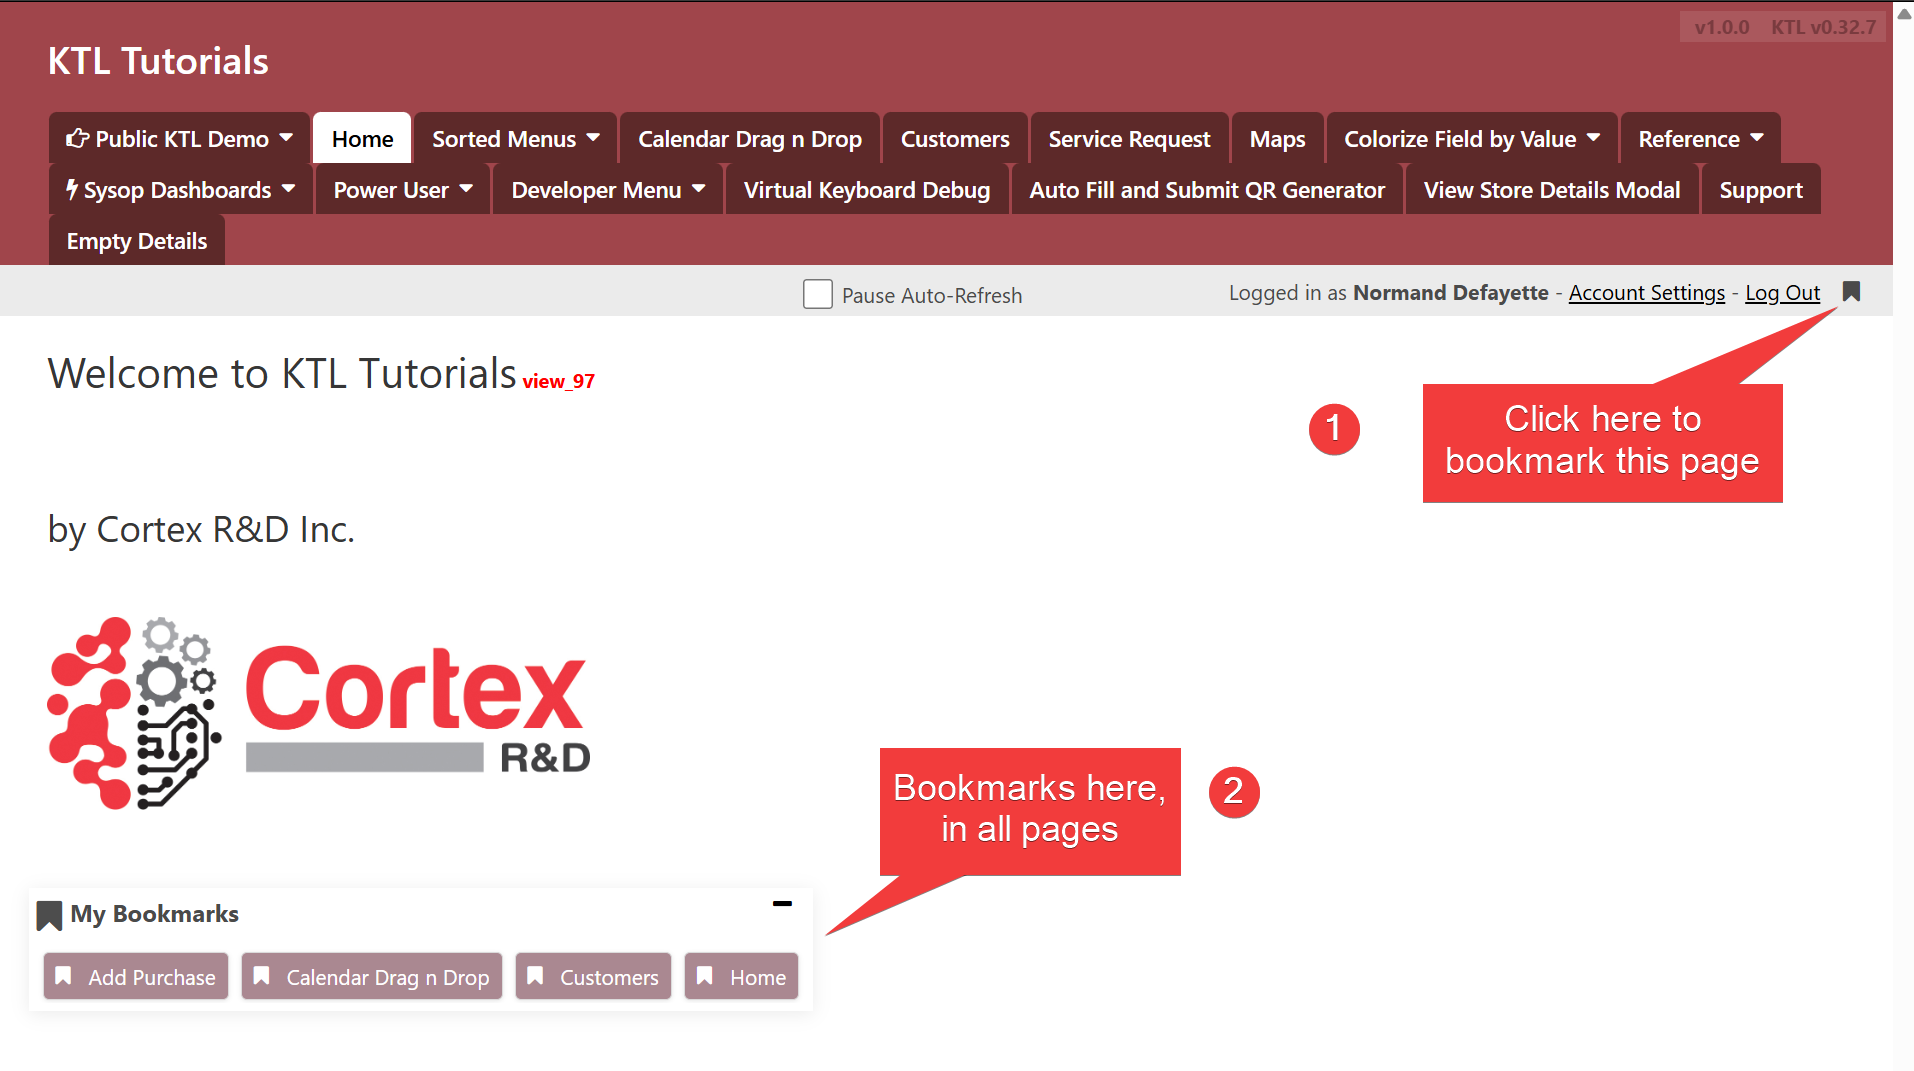Go to the Support tab
1914x1071 pixels.
pos(1761,189)
